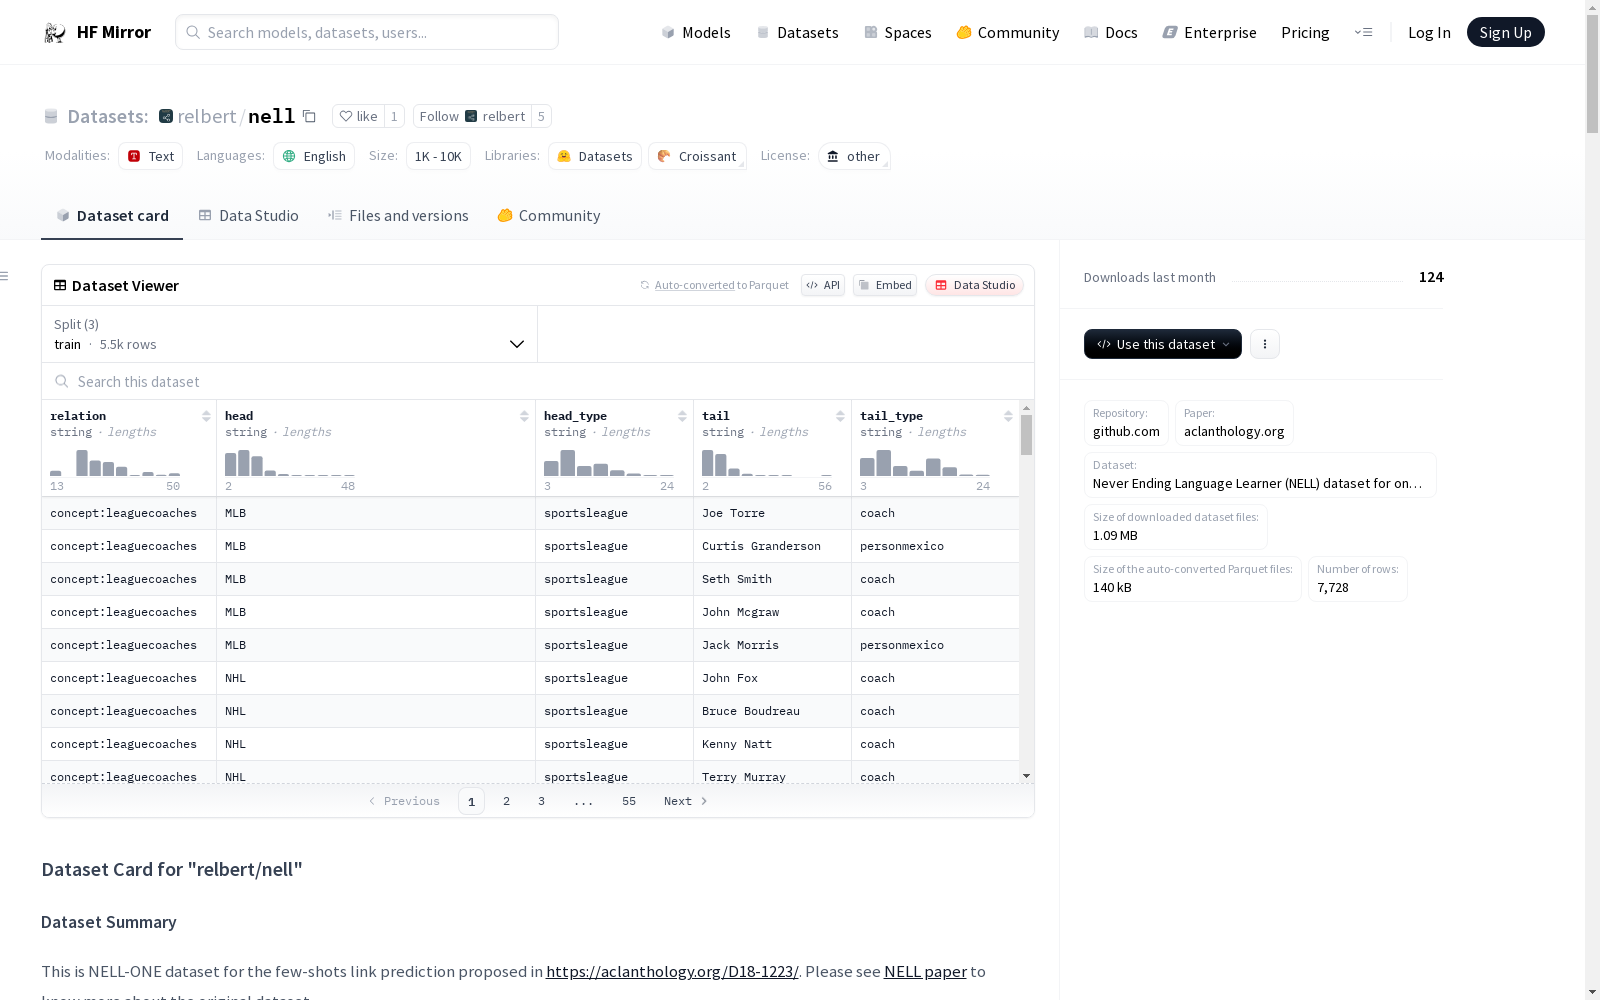Click the Sign Up button

click(1505, 32)
